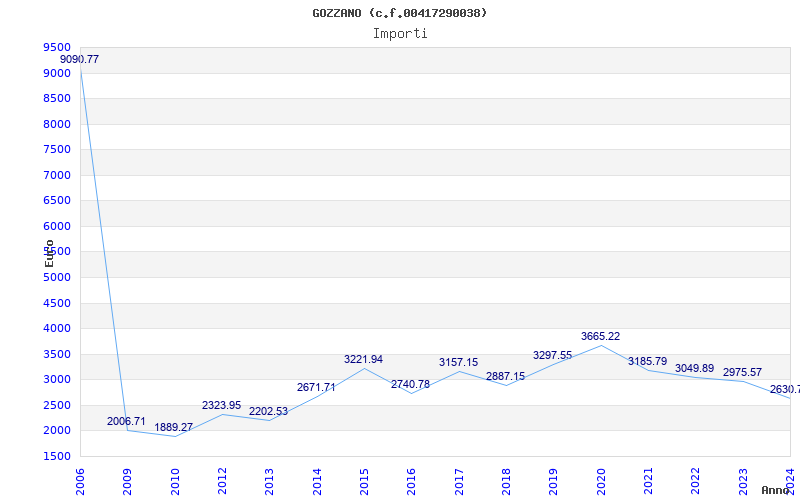Image resolution: width=800 pixels, height=500 pixels.
Task: Click the 6500 y-axis tick label
Action: (x=57, y=201)
